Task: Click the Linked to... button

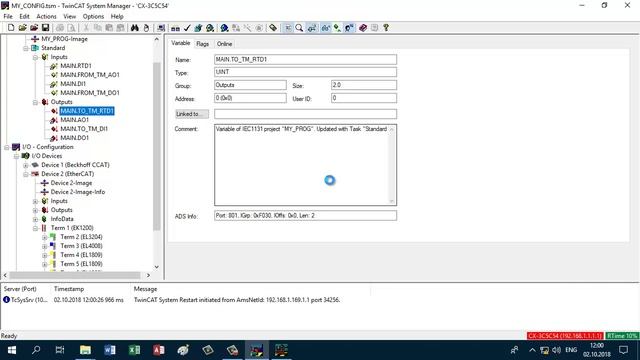Action: pyautogui.click(x=191, y=114)
